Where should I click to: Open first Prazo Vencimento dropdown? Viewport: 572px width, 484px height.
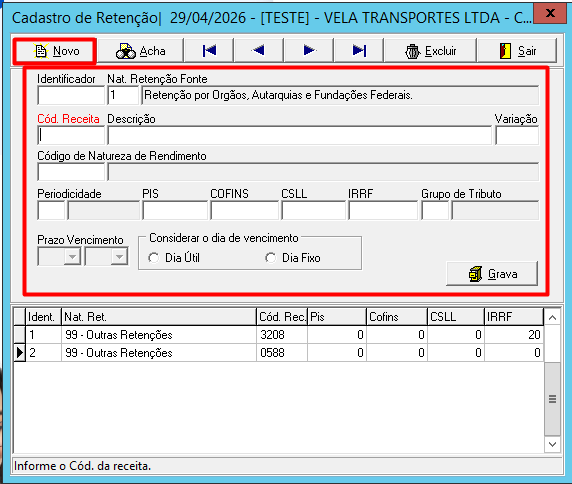tap(73, 257)
